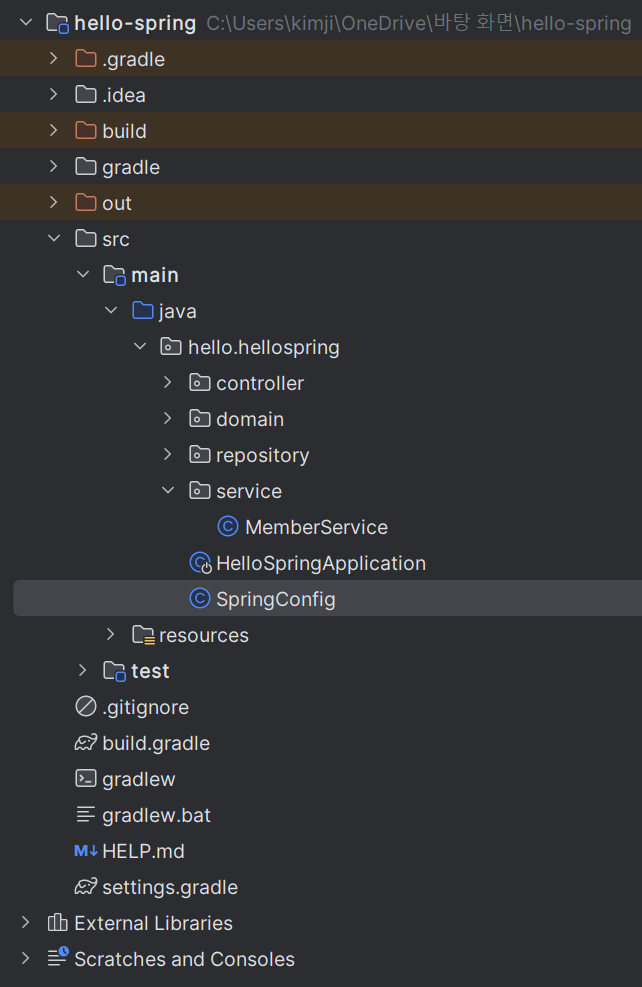Click the HELP.md markdown file icon
The height and width of the screenshot is (987, 642).
[86, 851]
